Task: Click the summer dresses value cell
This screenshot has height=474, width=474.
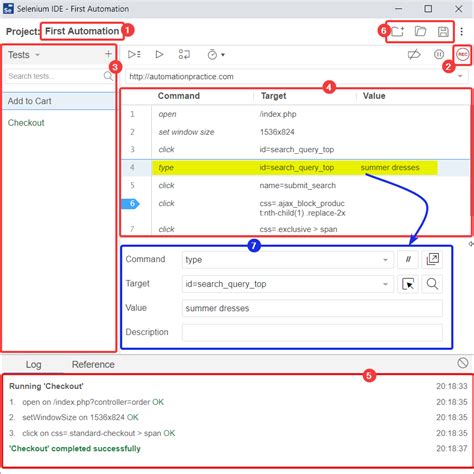Action: (390, 167)
